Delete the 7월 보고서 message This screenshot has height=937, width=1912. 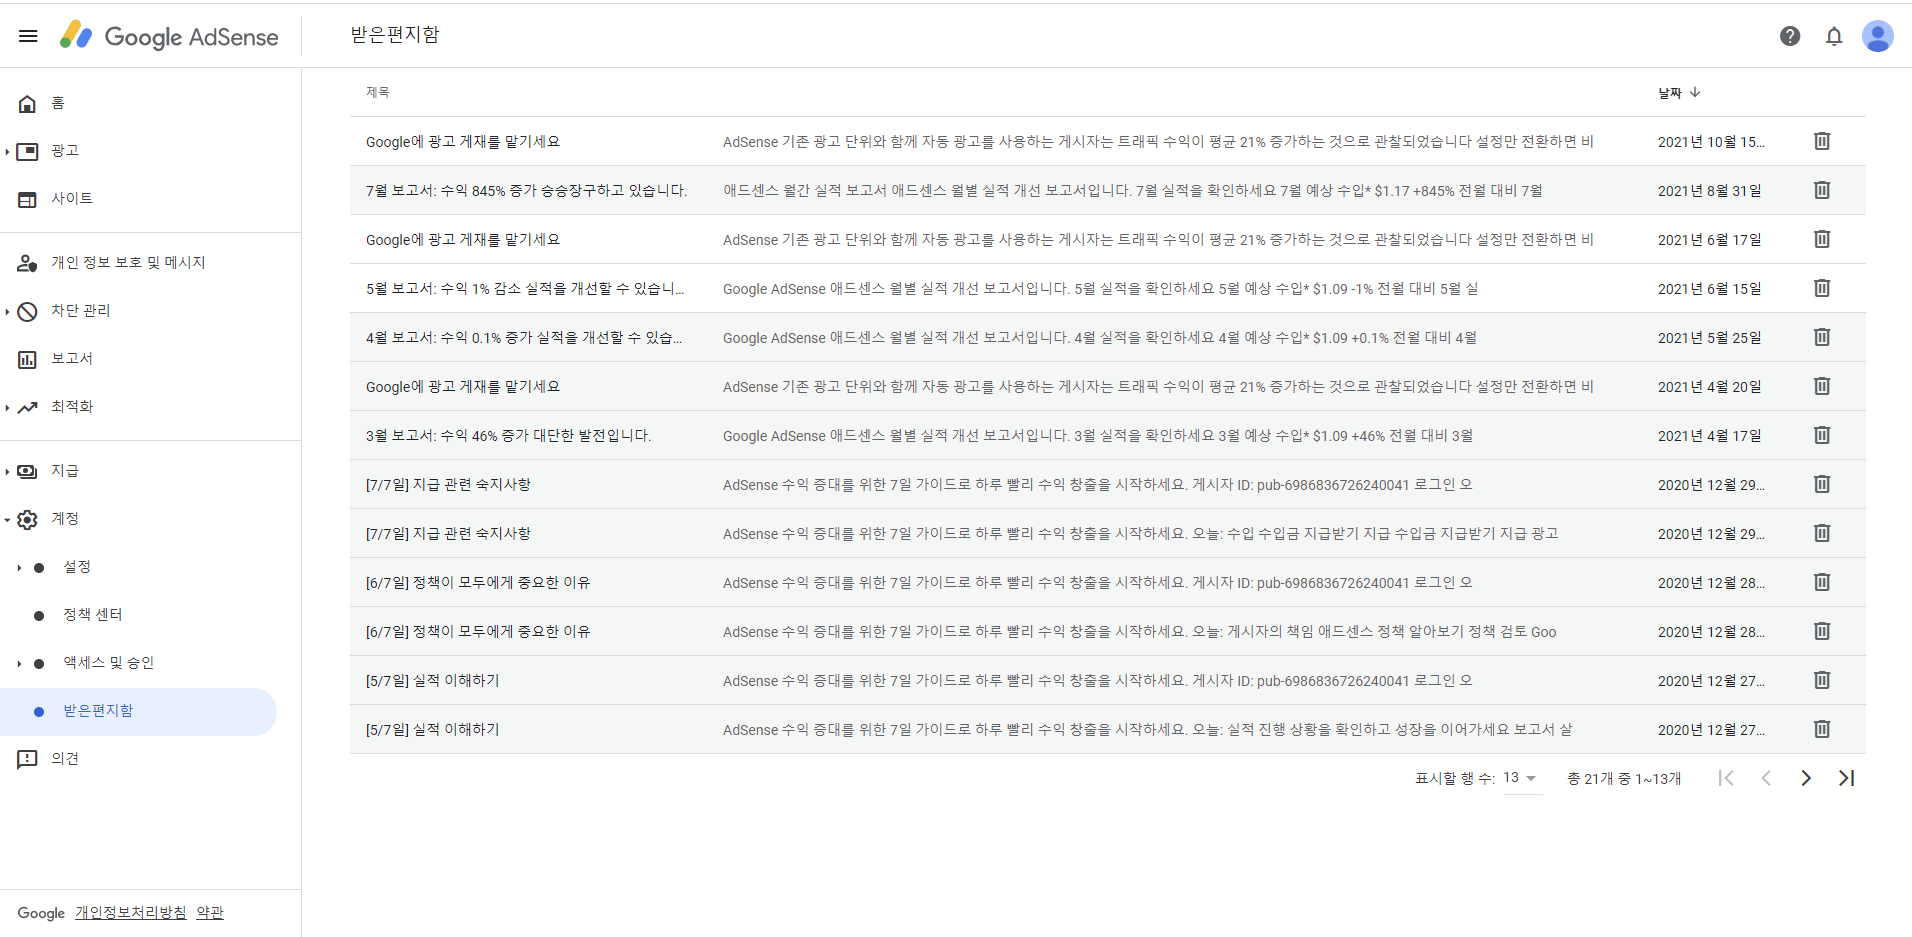coord(1822,190)
